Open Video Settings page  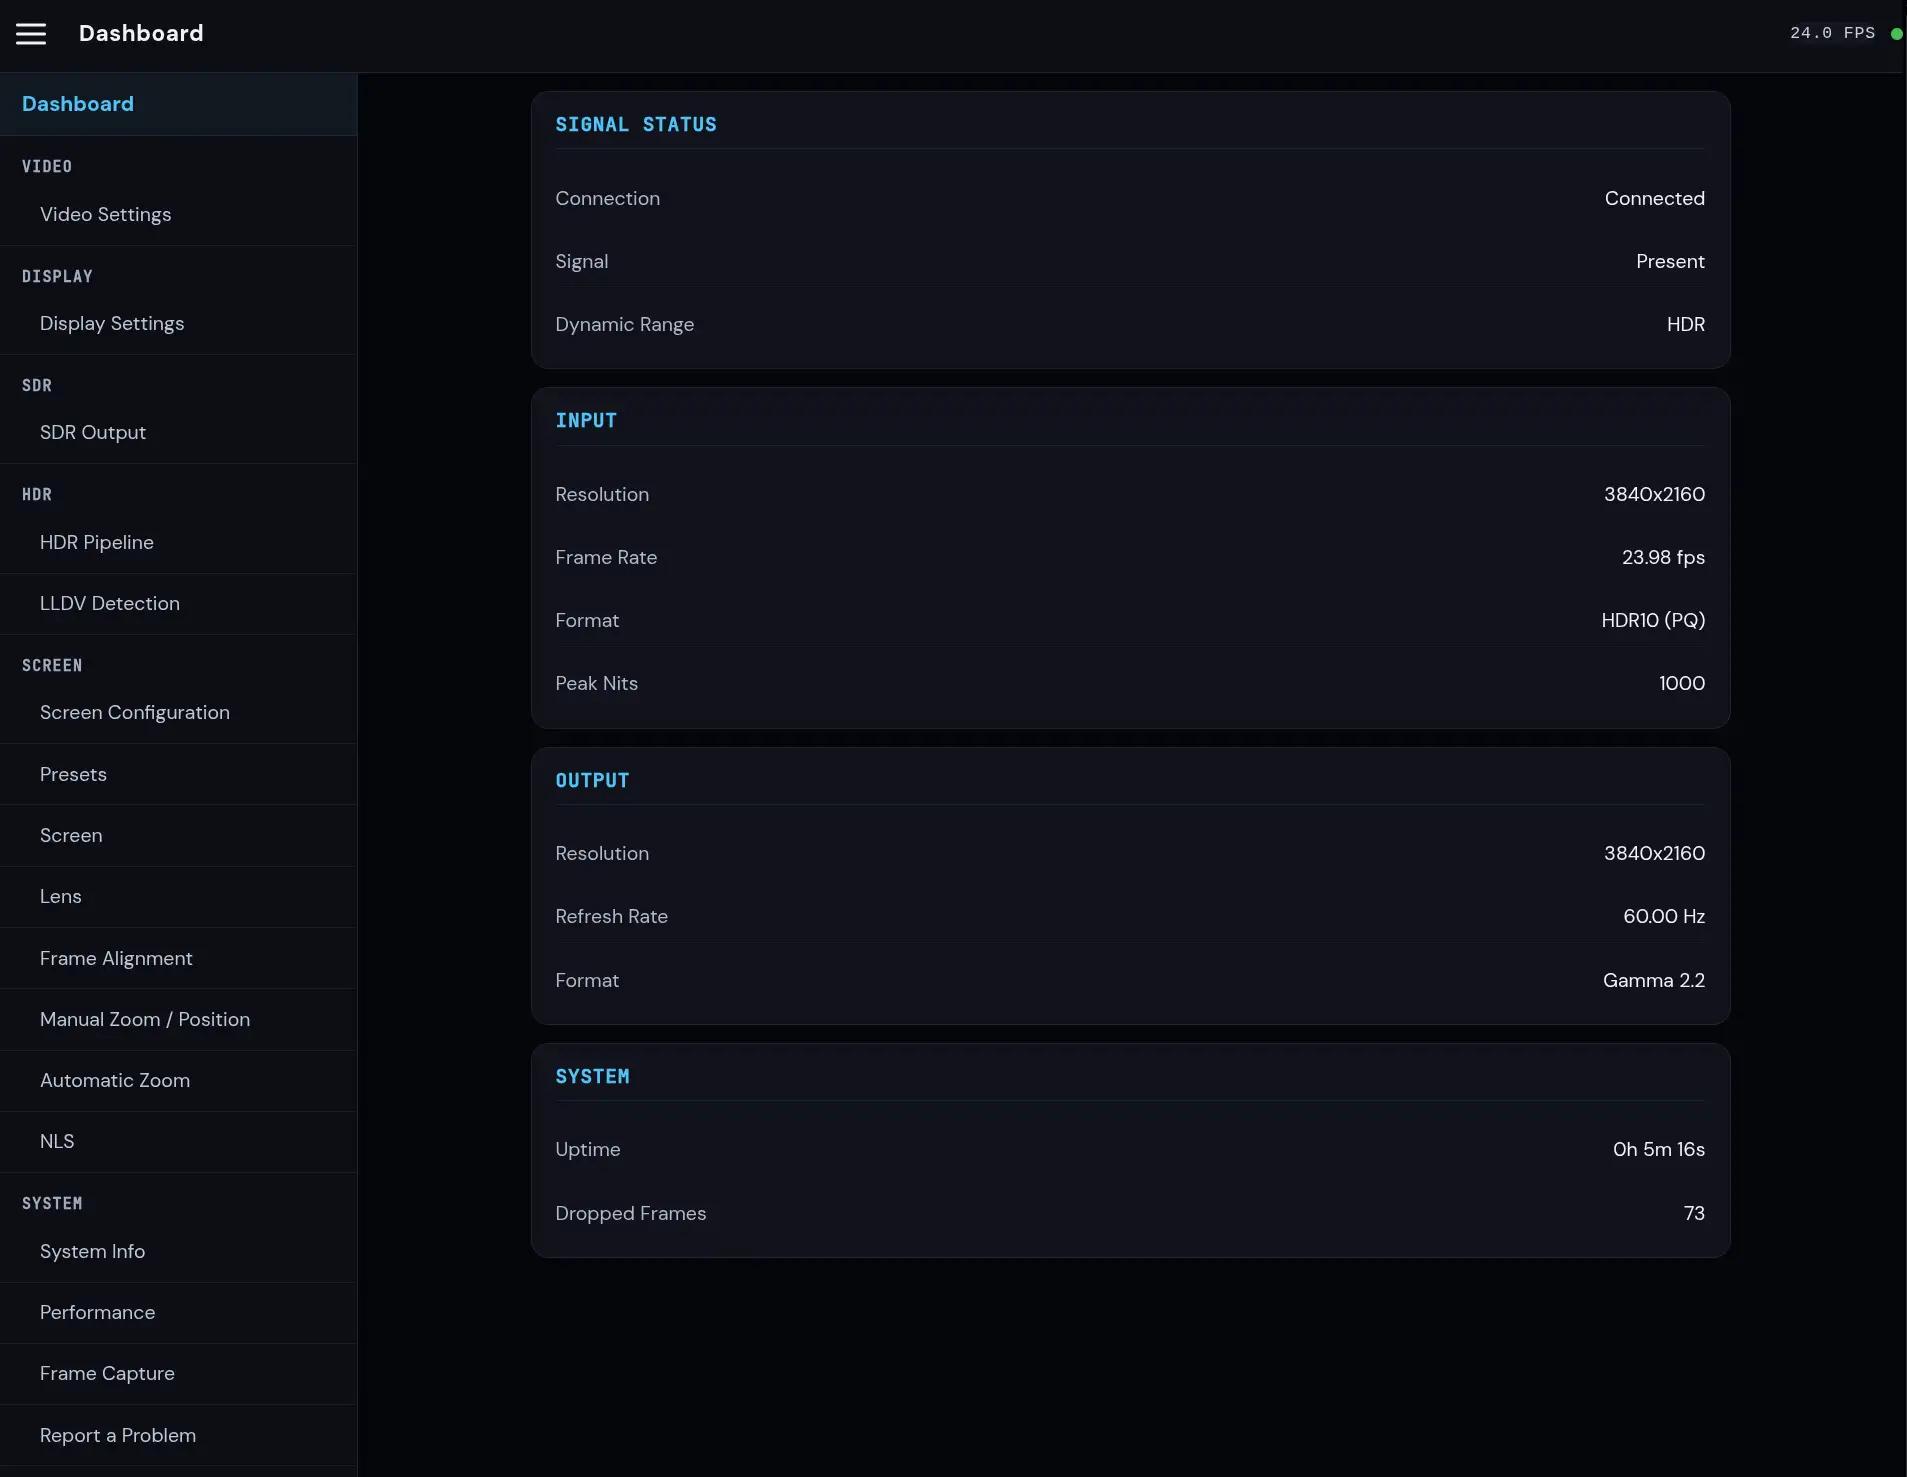178,215
